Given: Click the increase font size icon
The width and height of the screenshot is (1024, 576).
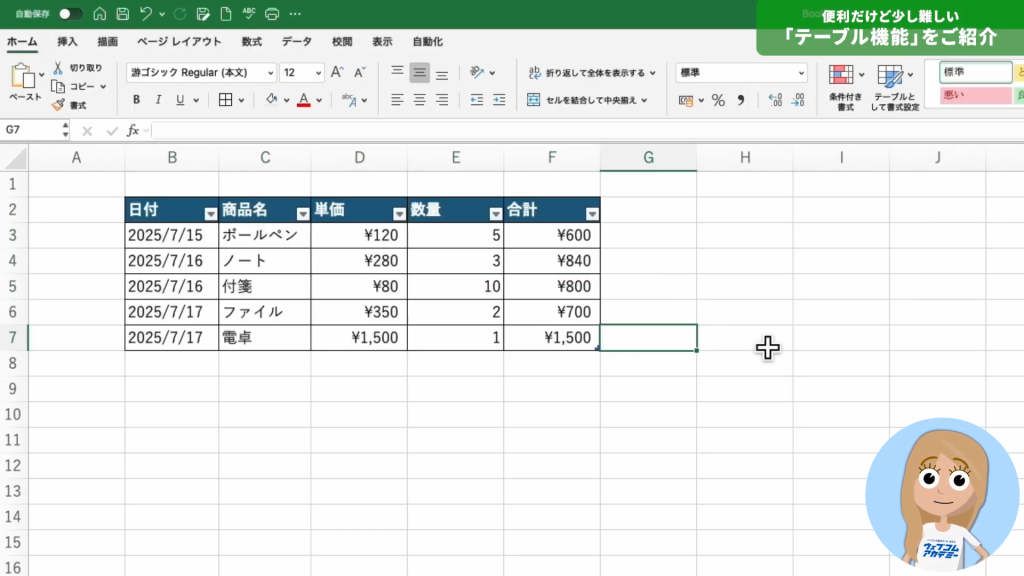Looking at the screenshot, I should click(x=337, y=73).
